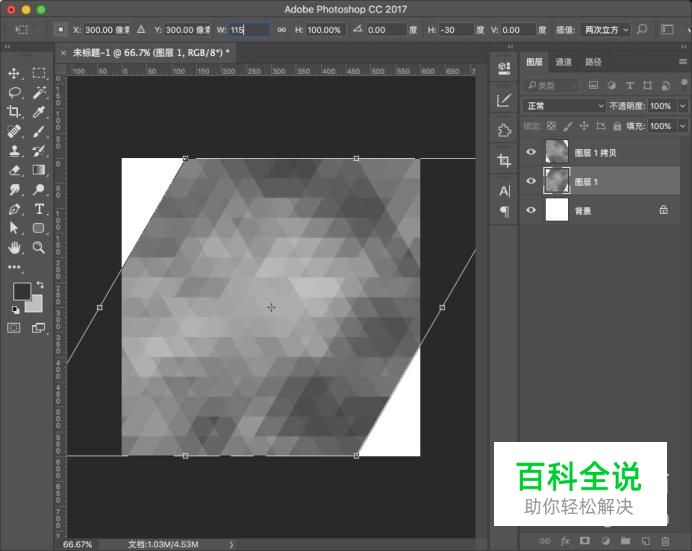Hide the 图层 1 拷贝 layer

(x=531, y=152)
